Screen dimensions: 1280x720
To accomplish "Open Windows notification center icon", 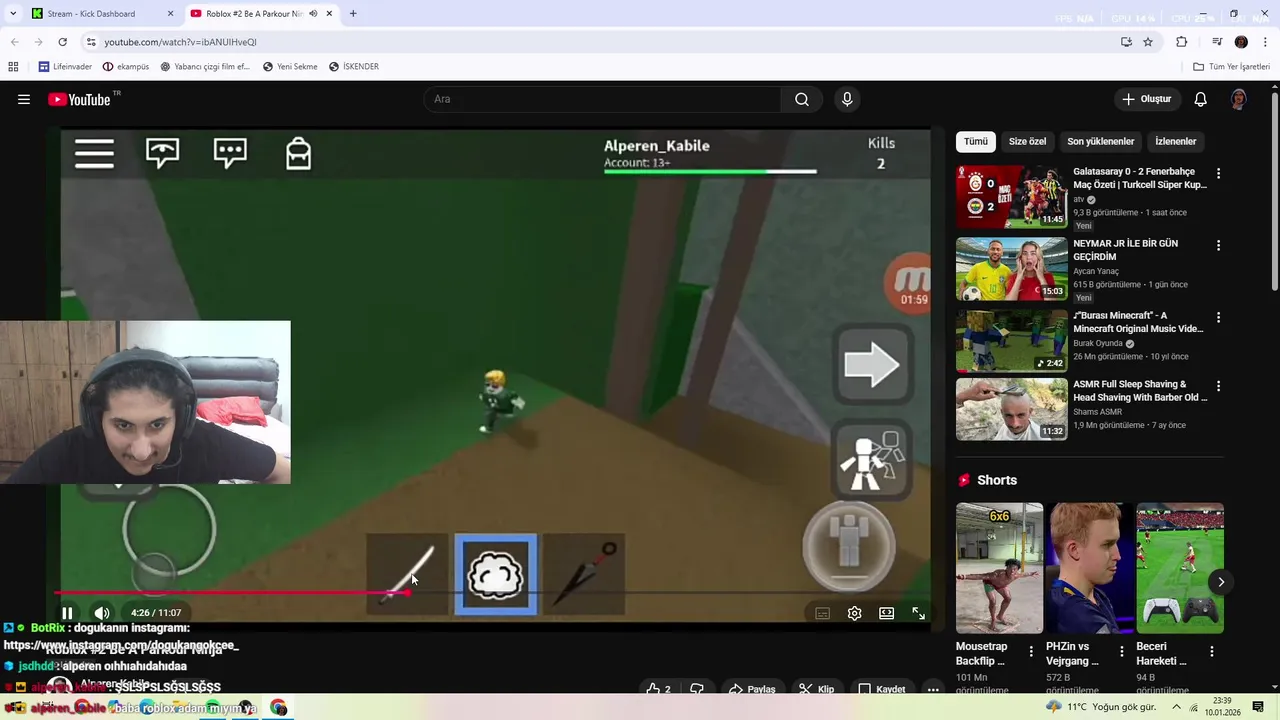I will [1258, 707].
